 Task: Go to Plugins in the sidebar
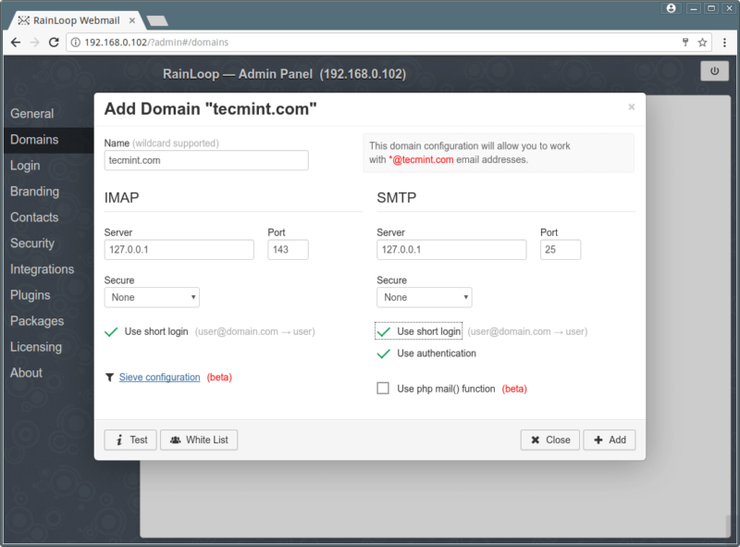[30, 295]
